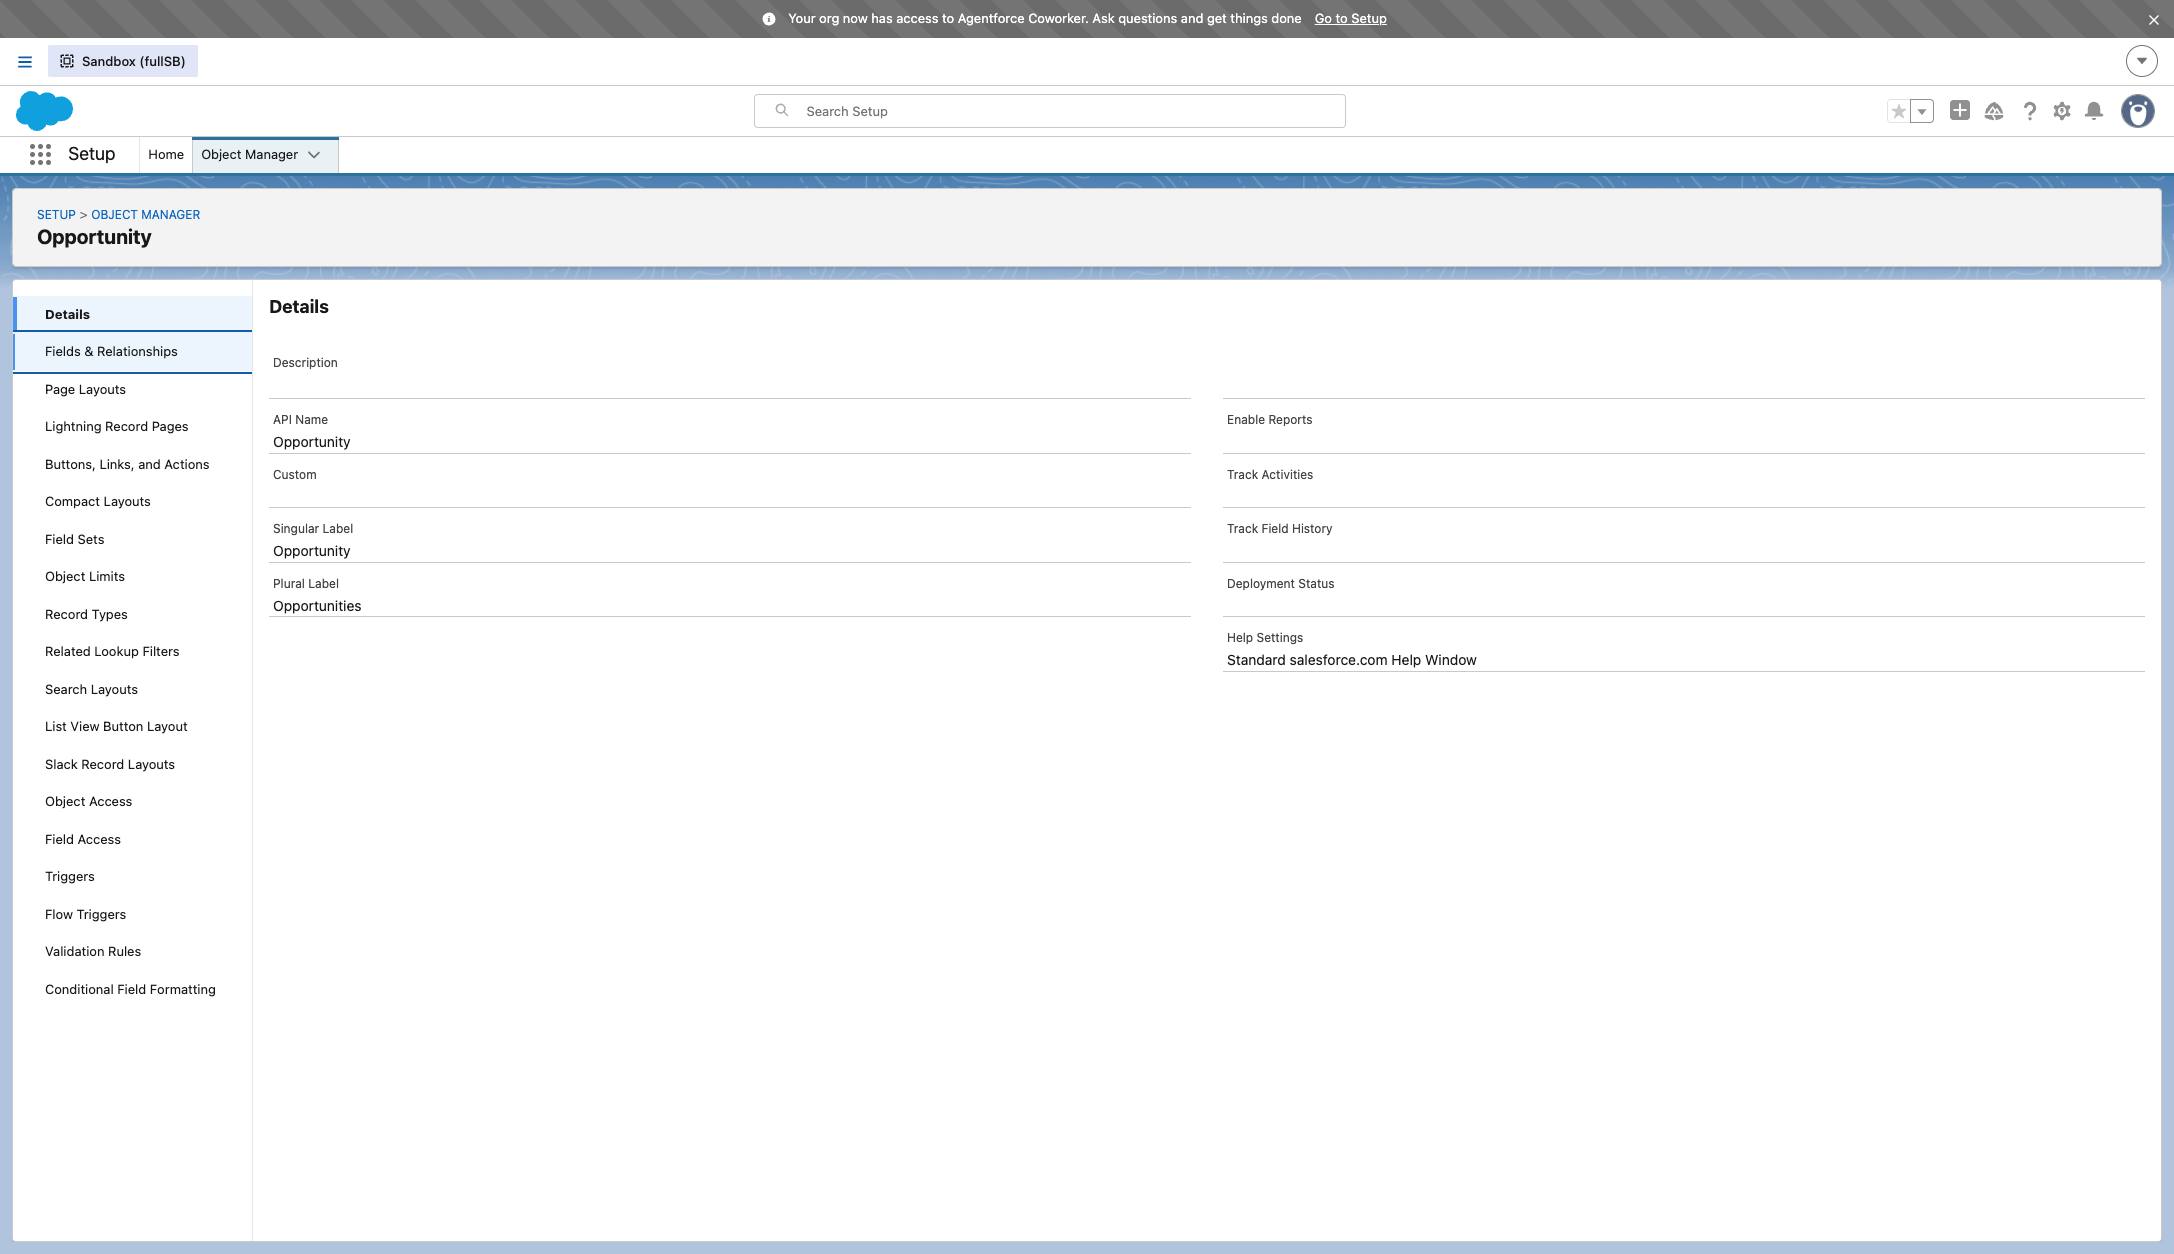Select Details in the sidebar
This screenshot has height=1254, width=2174.
click(133, 314)
